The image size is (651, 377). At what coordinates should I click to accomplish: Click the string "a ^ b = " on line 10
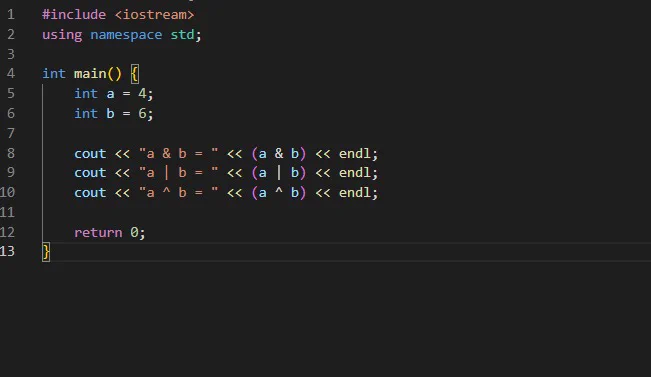tap(179, 192)
